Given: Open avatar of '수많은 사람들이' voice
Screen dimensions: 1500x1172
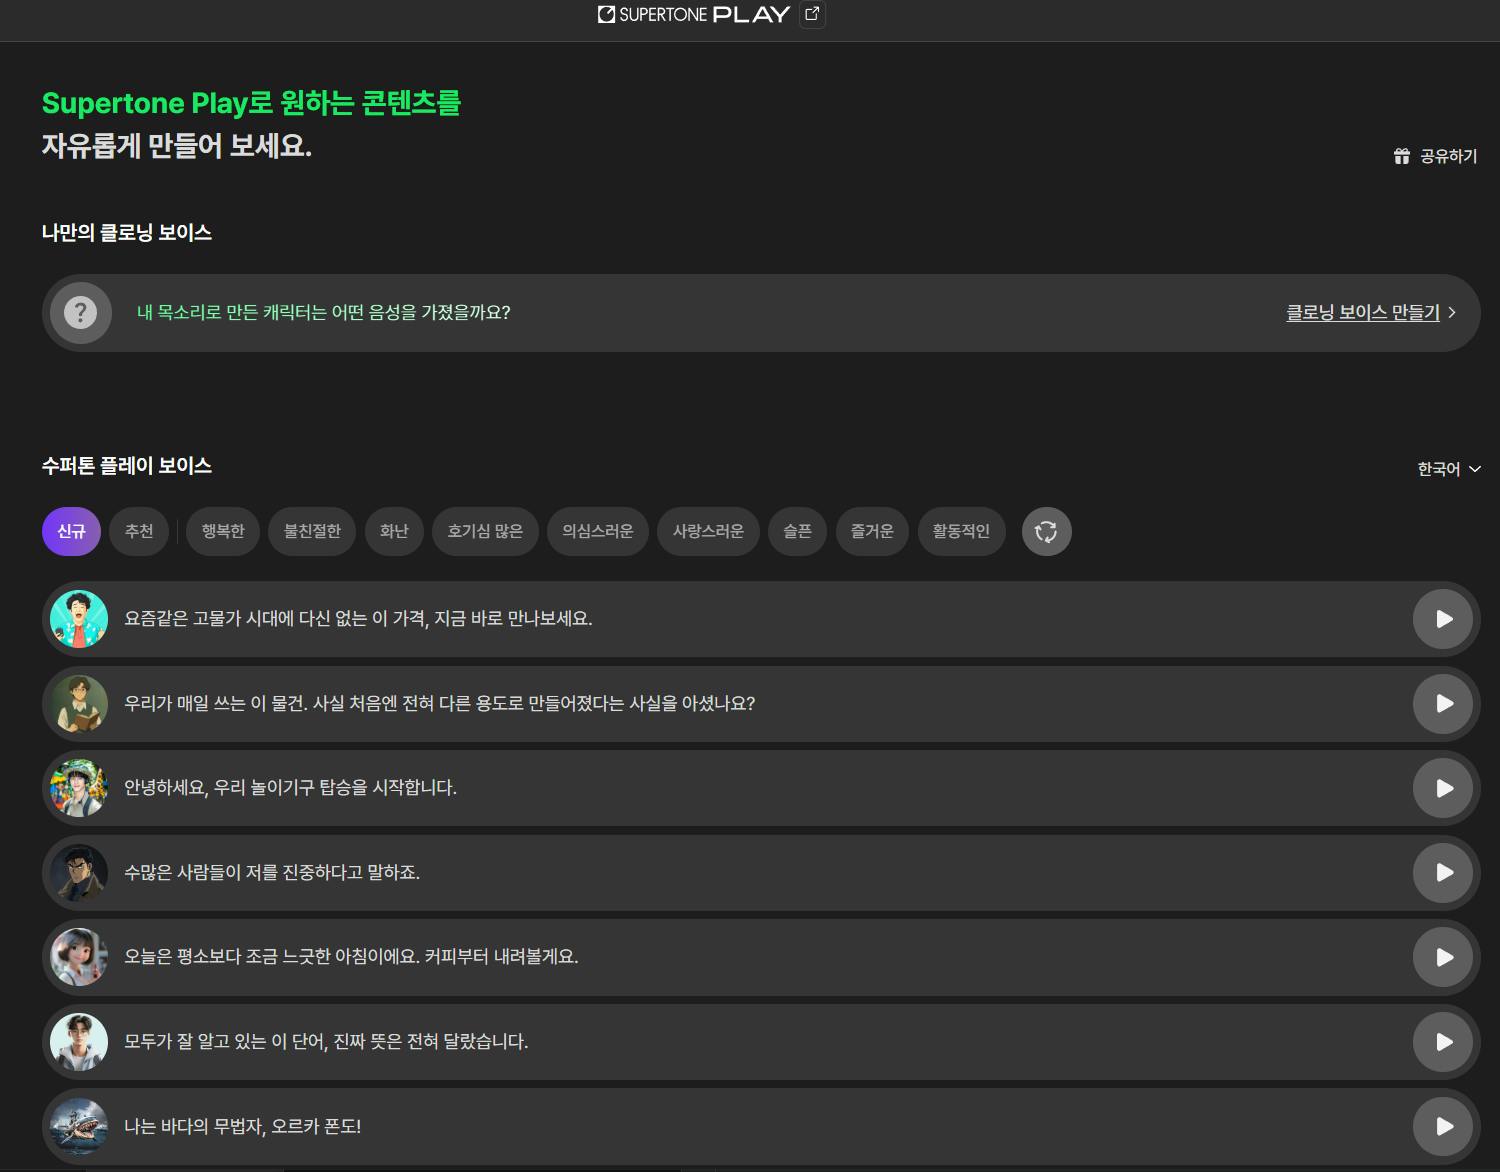Looking at the screenshot, I should pyautogui.click(x=79, y=873).
